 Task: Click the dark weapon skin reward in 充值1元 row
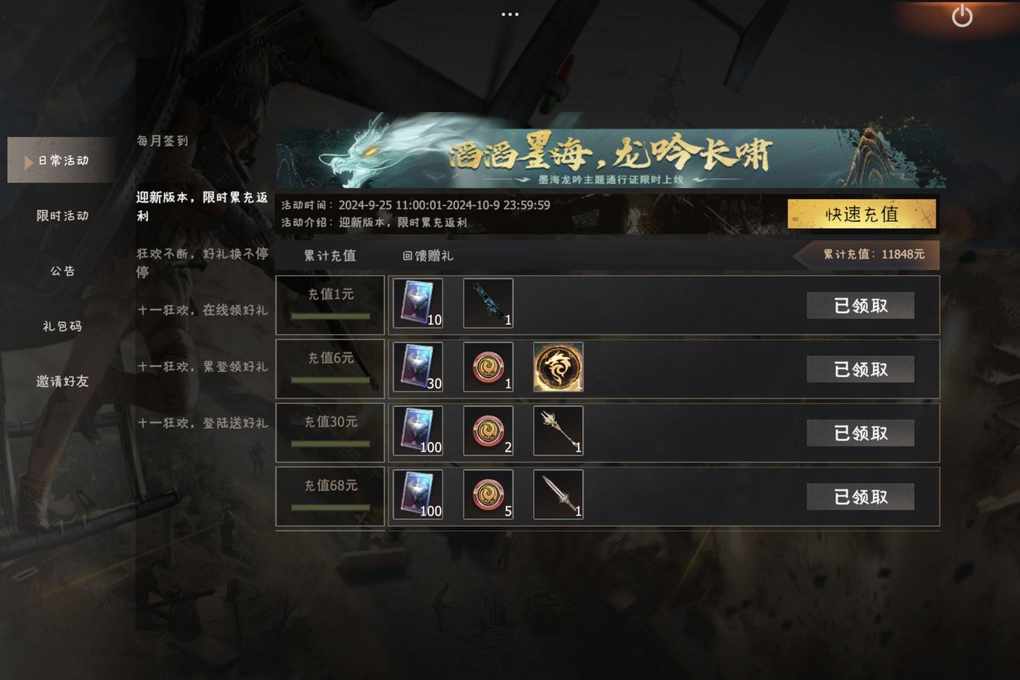(x=488, y=304)
